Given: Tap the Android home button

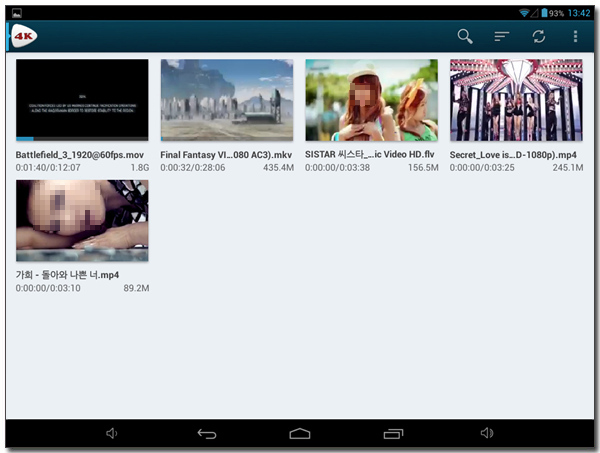Looking at the screenshot, I should 300,433.
